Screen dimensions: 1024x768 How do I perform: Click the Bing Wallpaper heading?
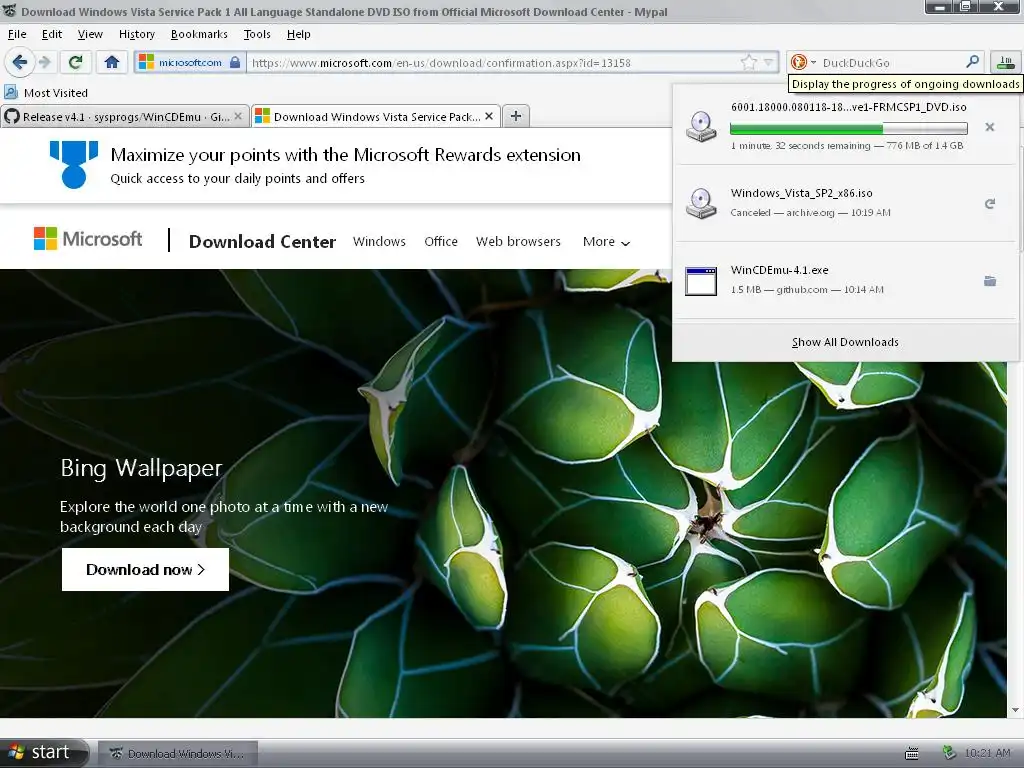(x=141, y=468)
